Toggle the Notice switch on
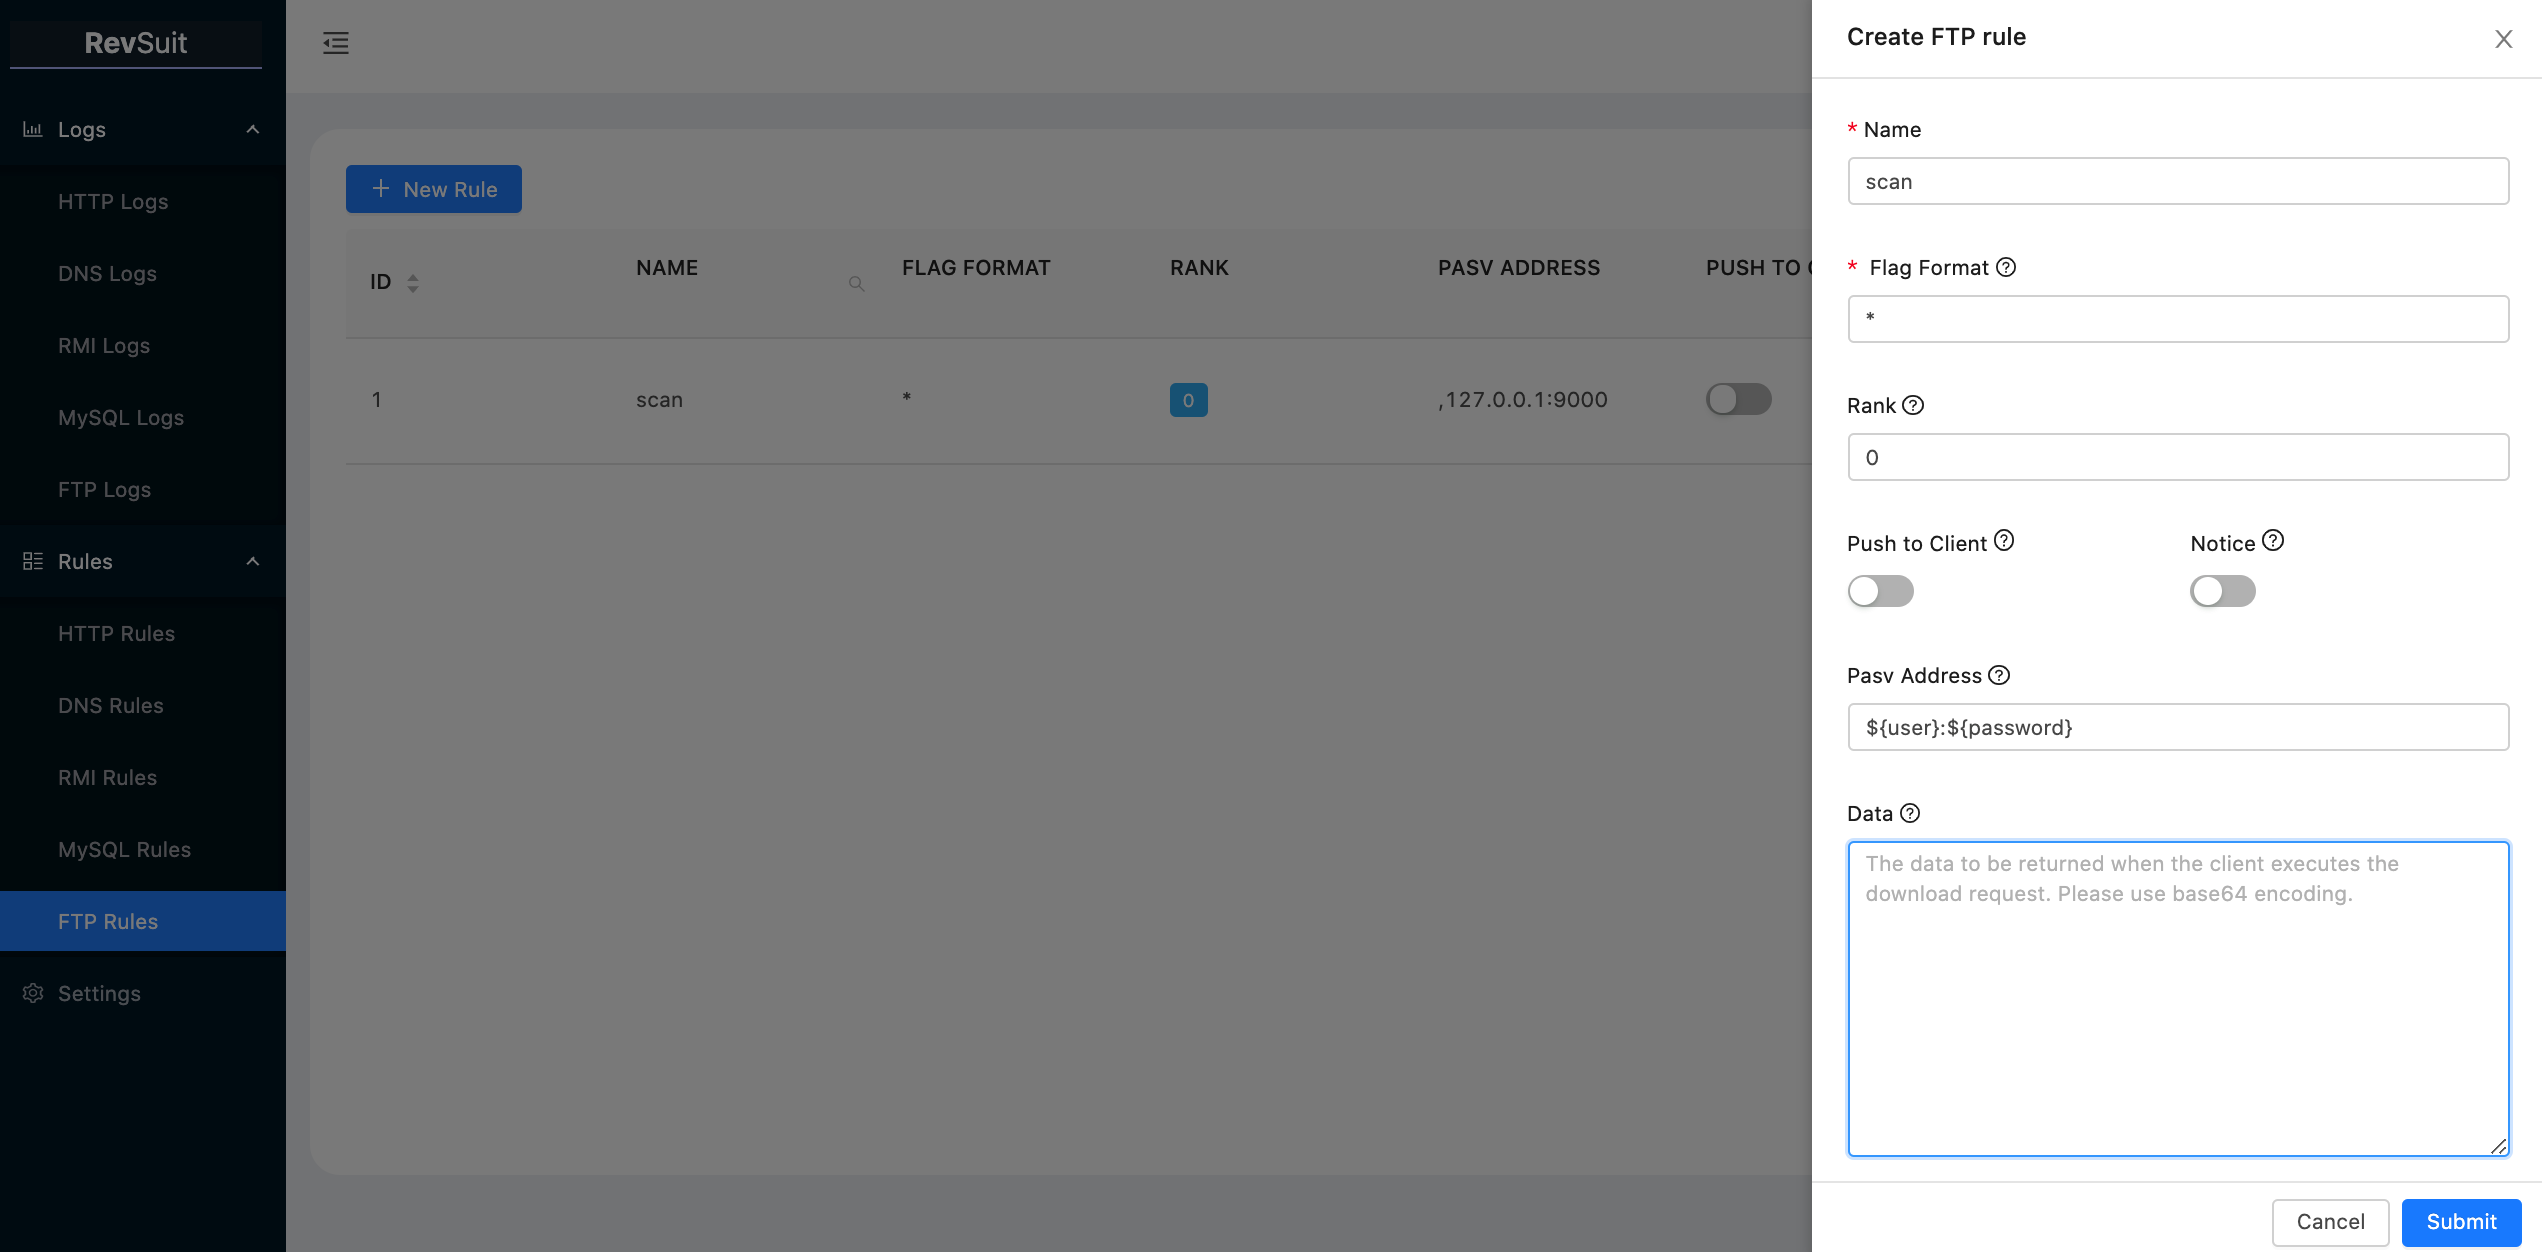Viewport: 2542px width, 1252px height. [2223, 590]
